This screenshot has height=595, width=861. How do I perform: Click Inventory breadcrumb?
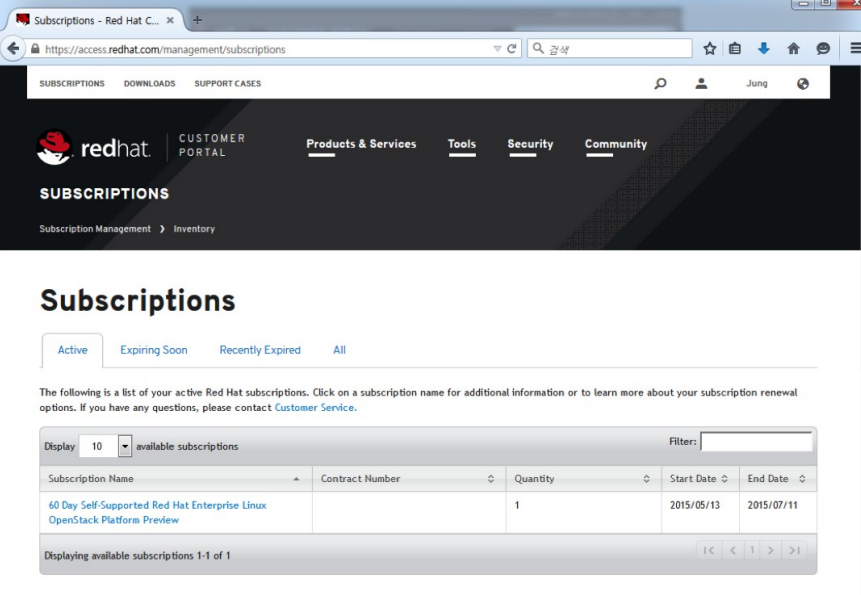click(194, 229)
